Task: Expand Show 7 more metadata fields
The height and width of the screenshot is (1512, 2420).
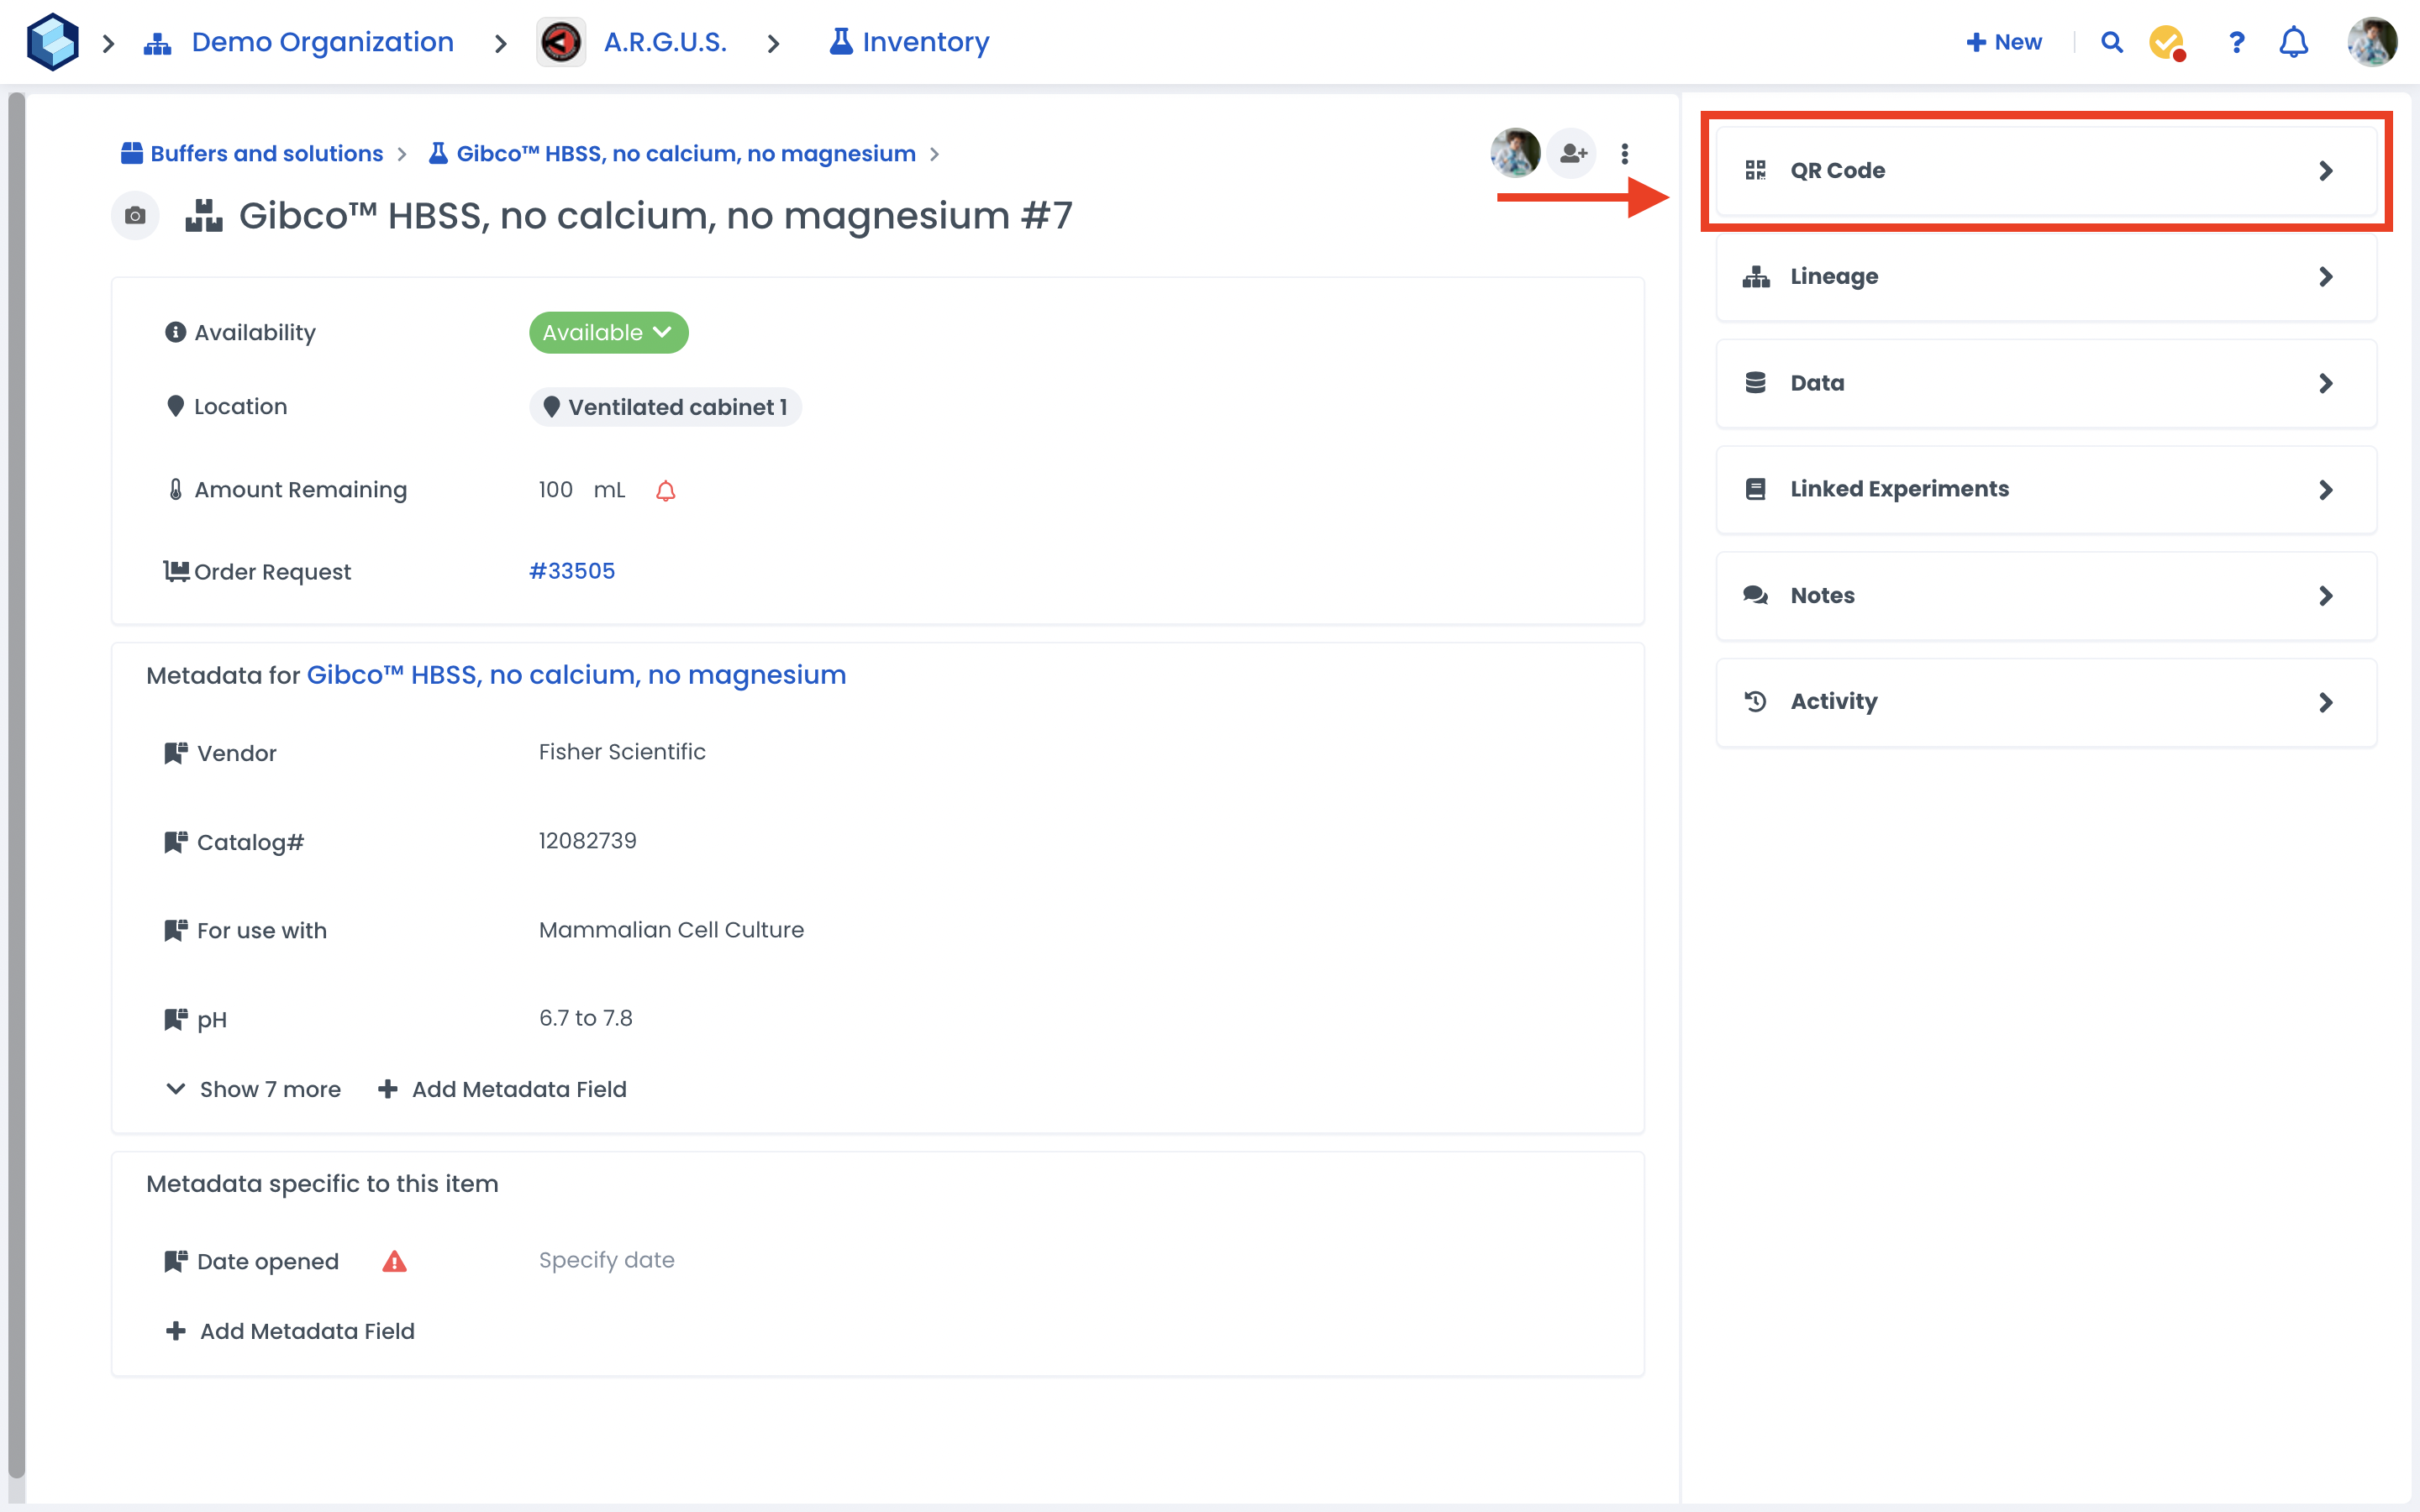Action: pyautogui.click(x=254, y=1089)
